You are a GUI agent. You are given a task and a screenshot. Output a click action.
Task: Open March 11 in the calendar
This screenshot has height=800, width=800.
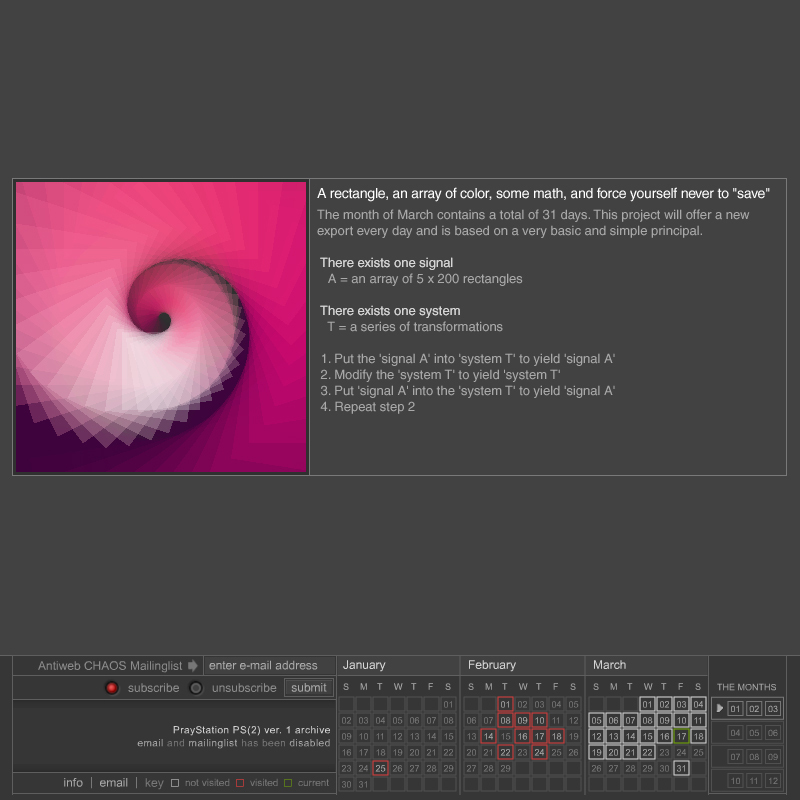698,720
